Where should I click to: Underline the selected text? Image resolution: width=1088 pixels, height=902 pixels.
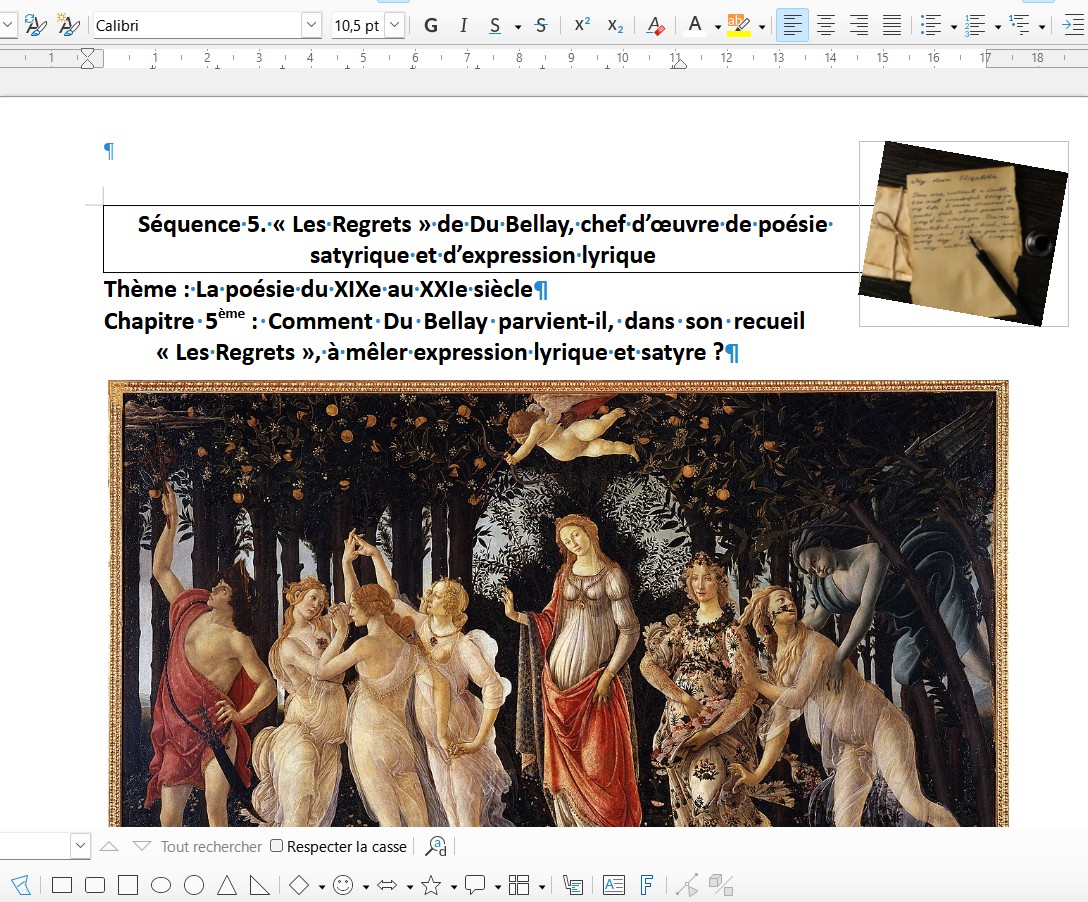[x=495, y=26]
